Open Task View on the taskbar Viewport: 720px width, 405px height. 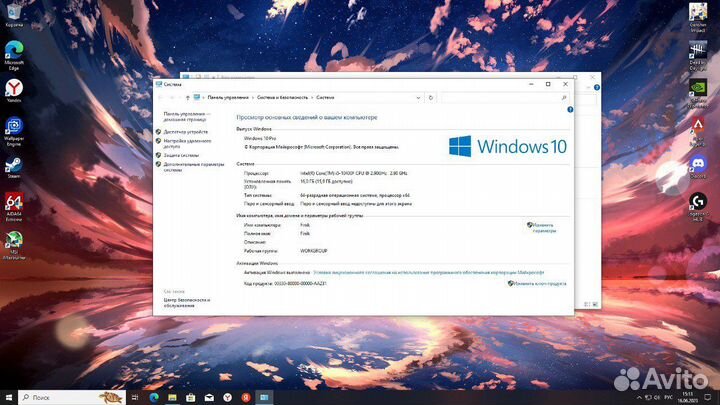135,397
